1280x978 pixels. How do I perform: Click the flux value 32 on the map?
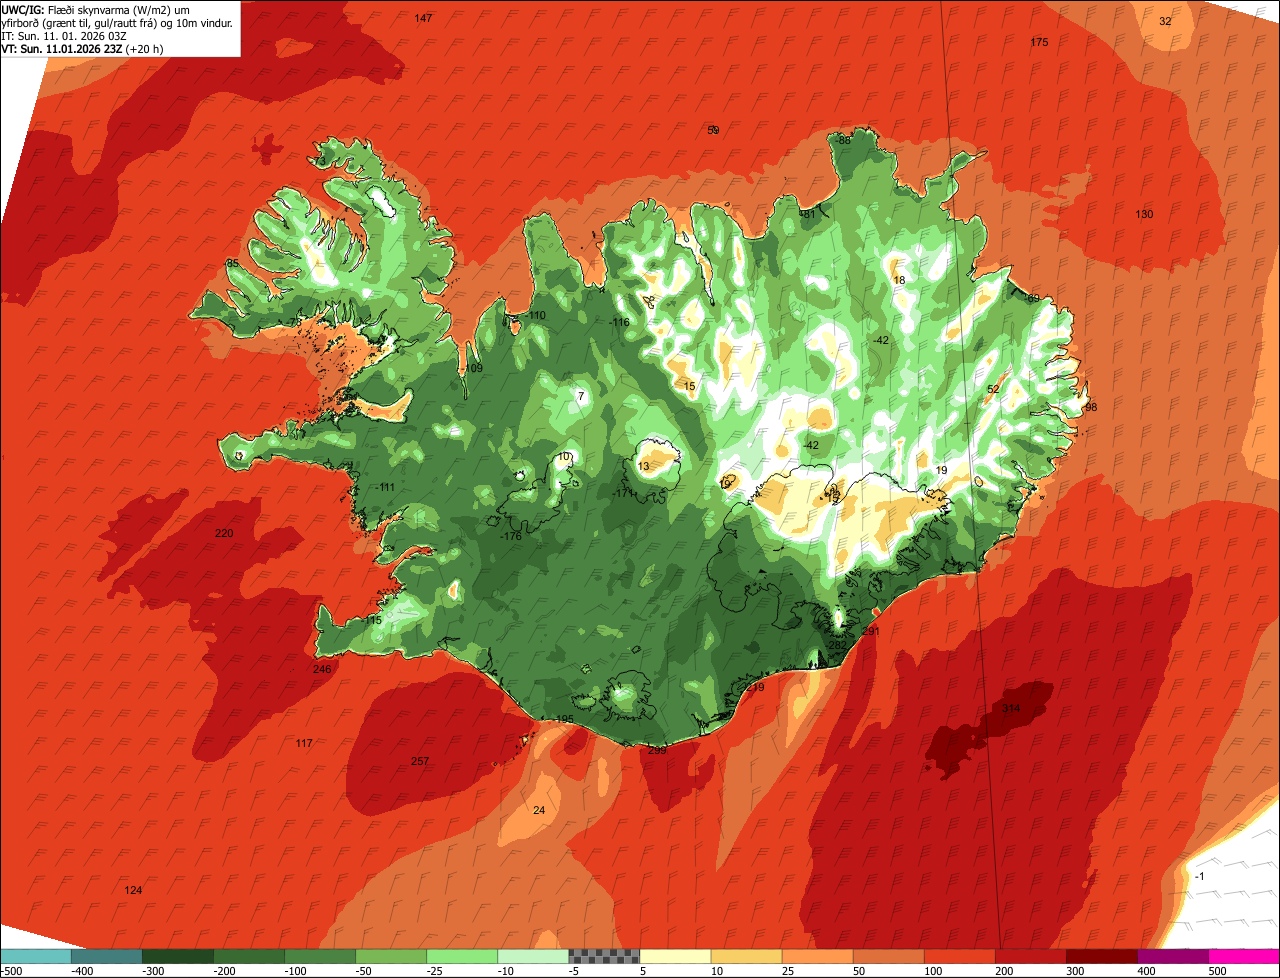point(1165,21)
